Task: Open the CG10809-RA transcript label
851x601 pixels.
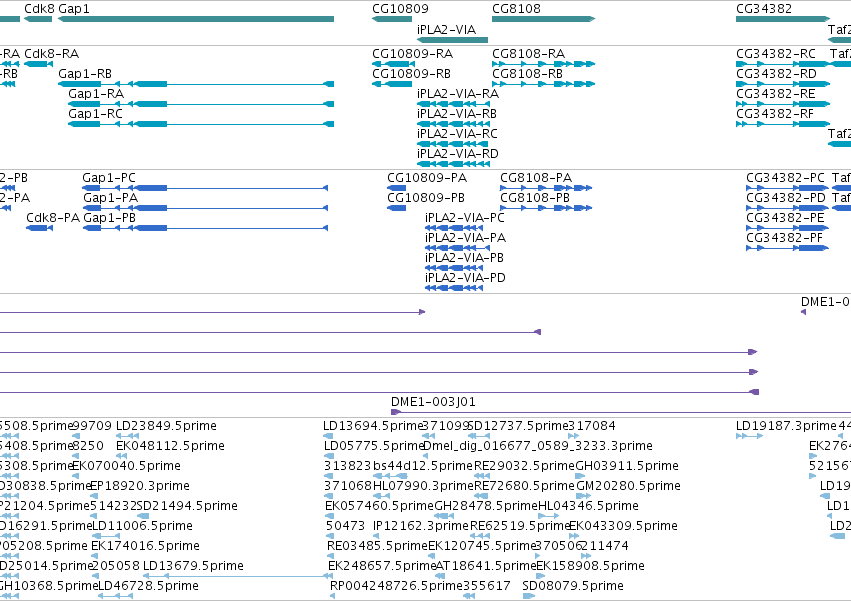Action: click(412, 54)
